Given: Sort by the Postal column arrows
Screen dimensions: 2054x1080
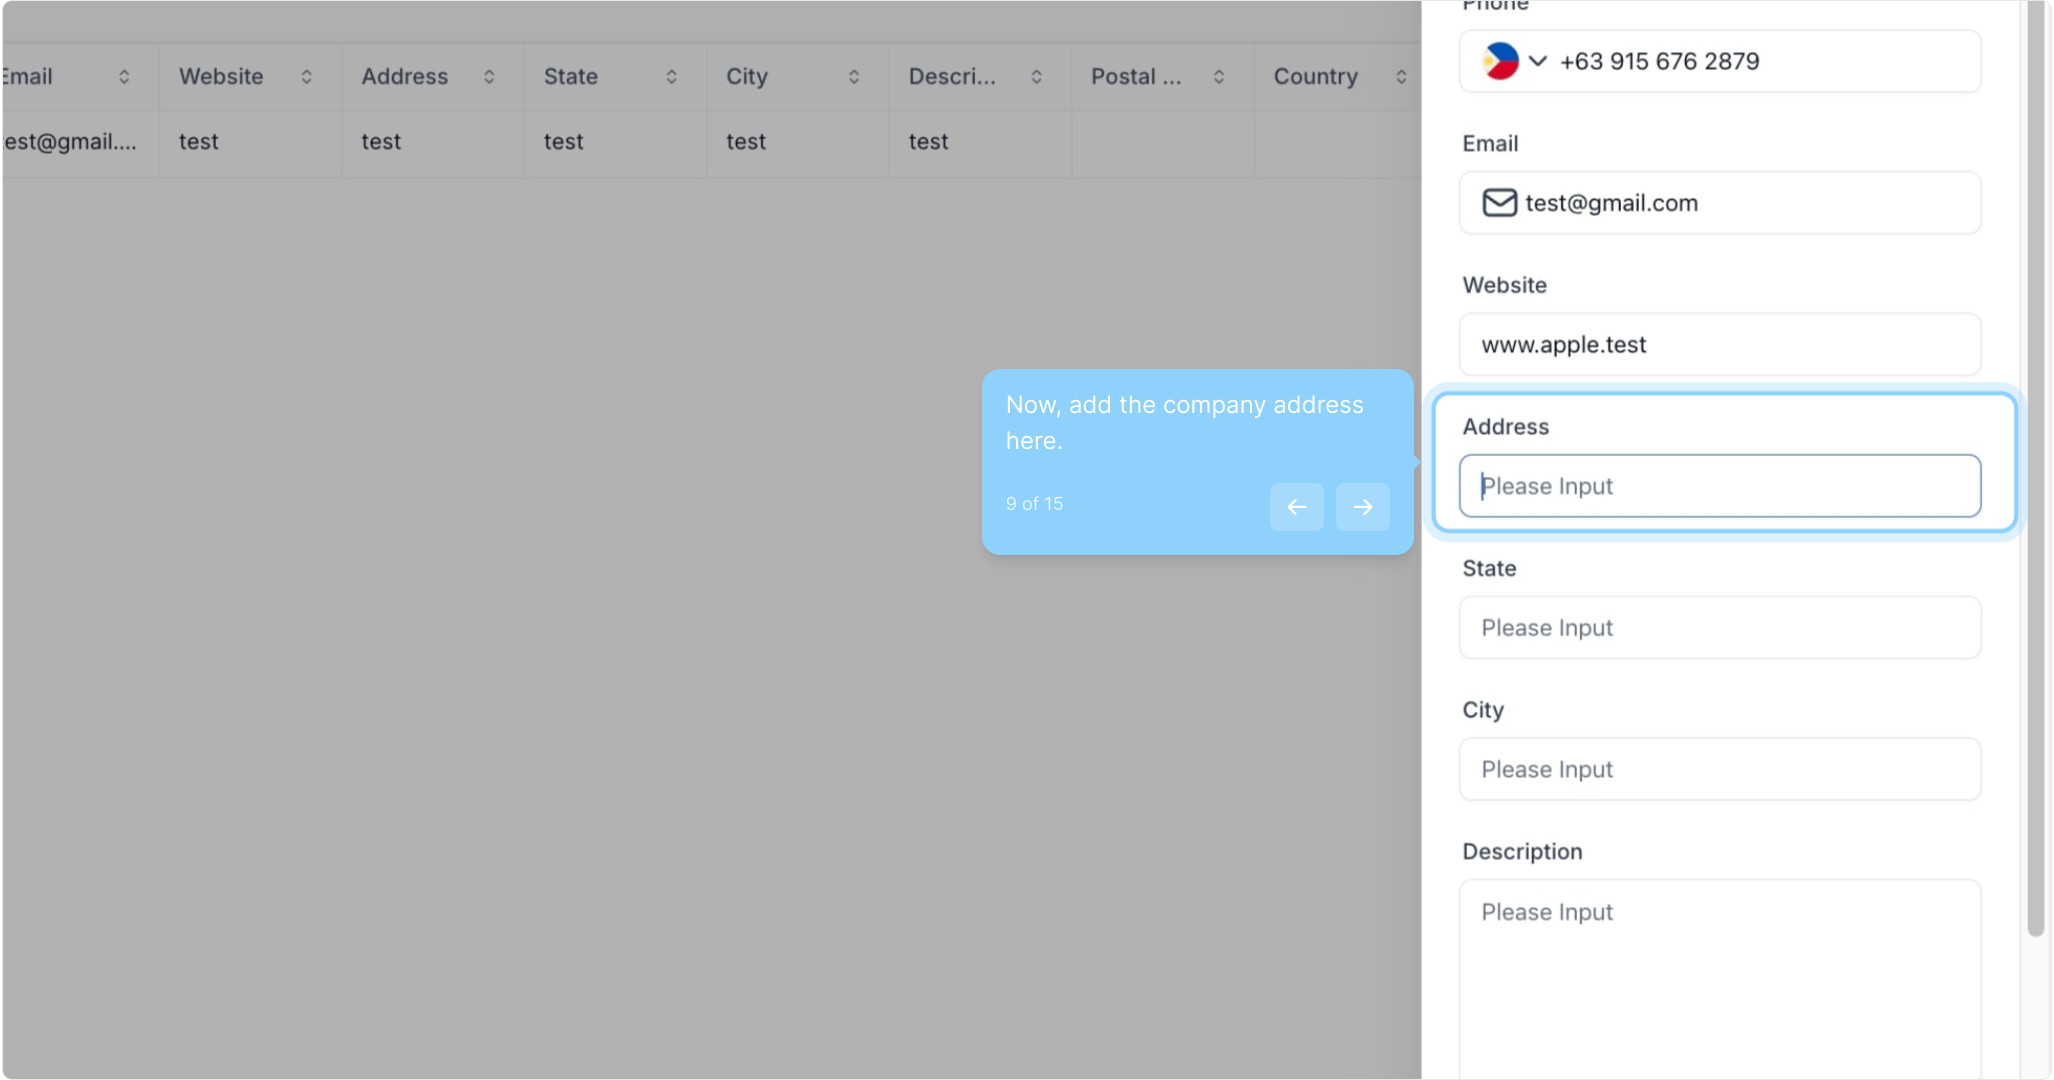Looking at the screenshot, I should 1219,77.
